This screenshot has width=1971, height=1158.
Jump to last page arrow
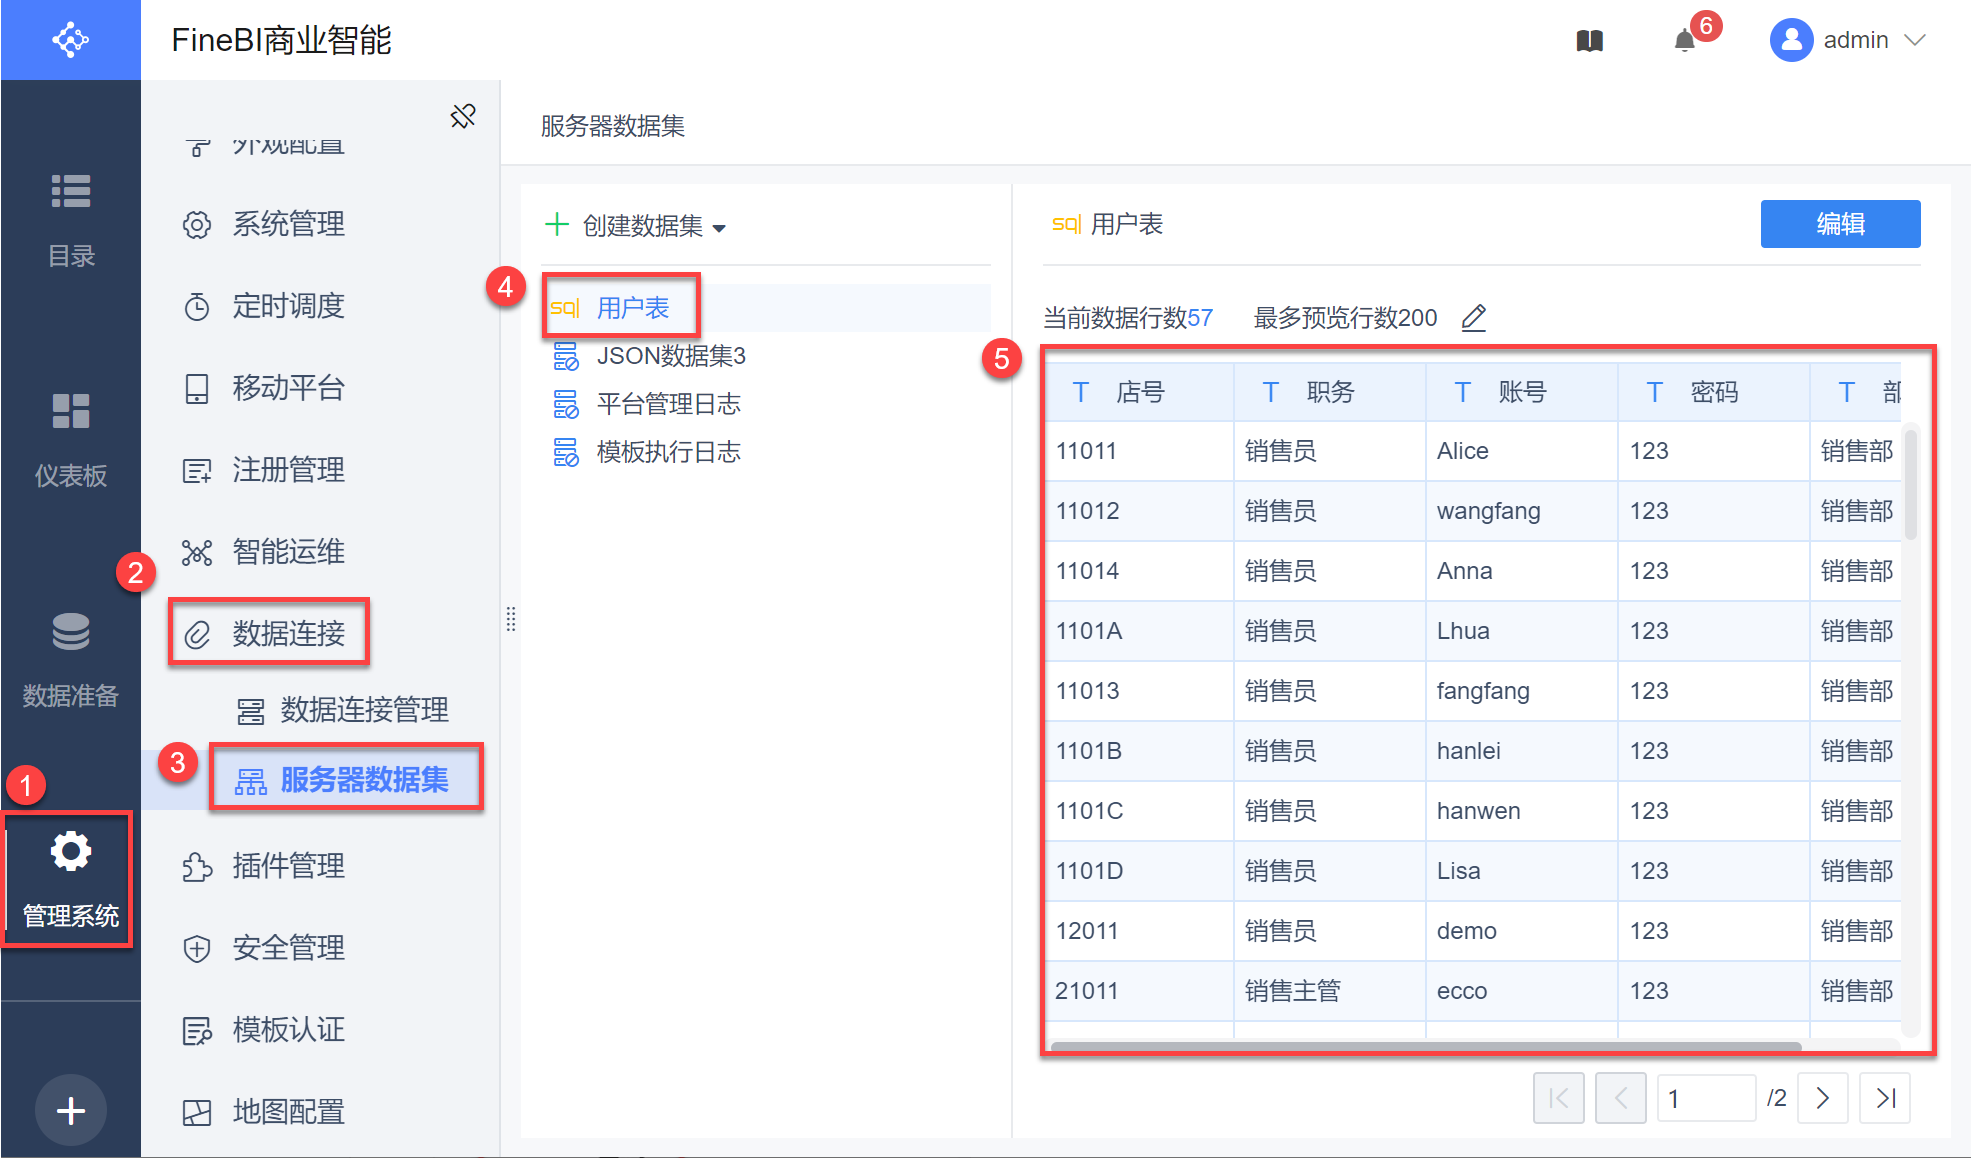tap(1885, 1098)
